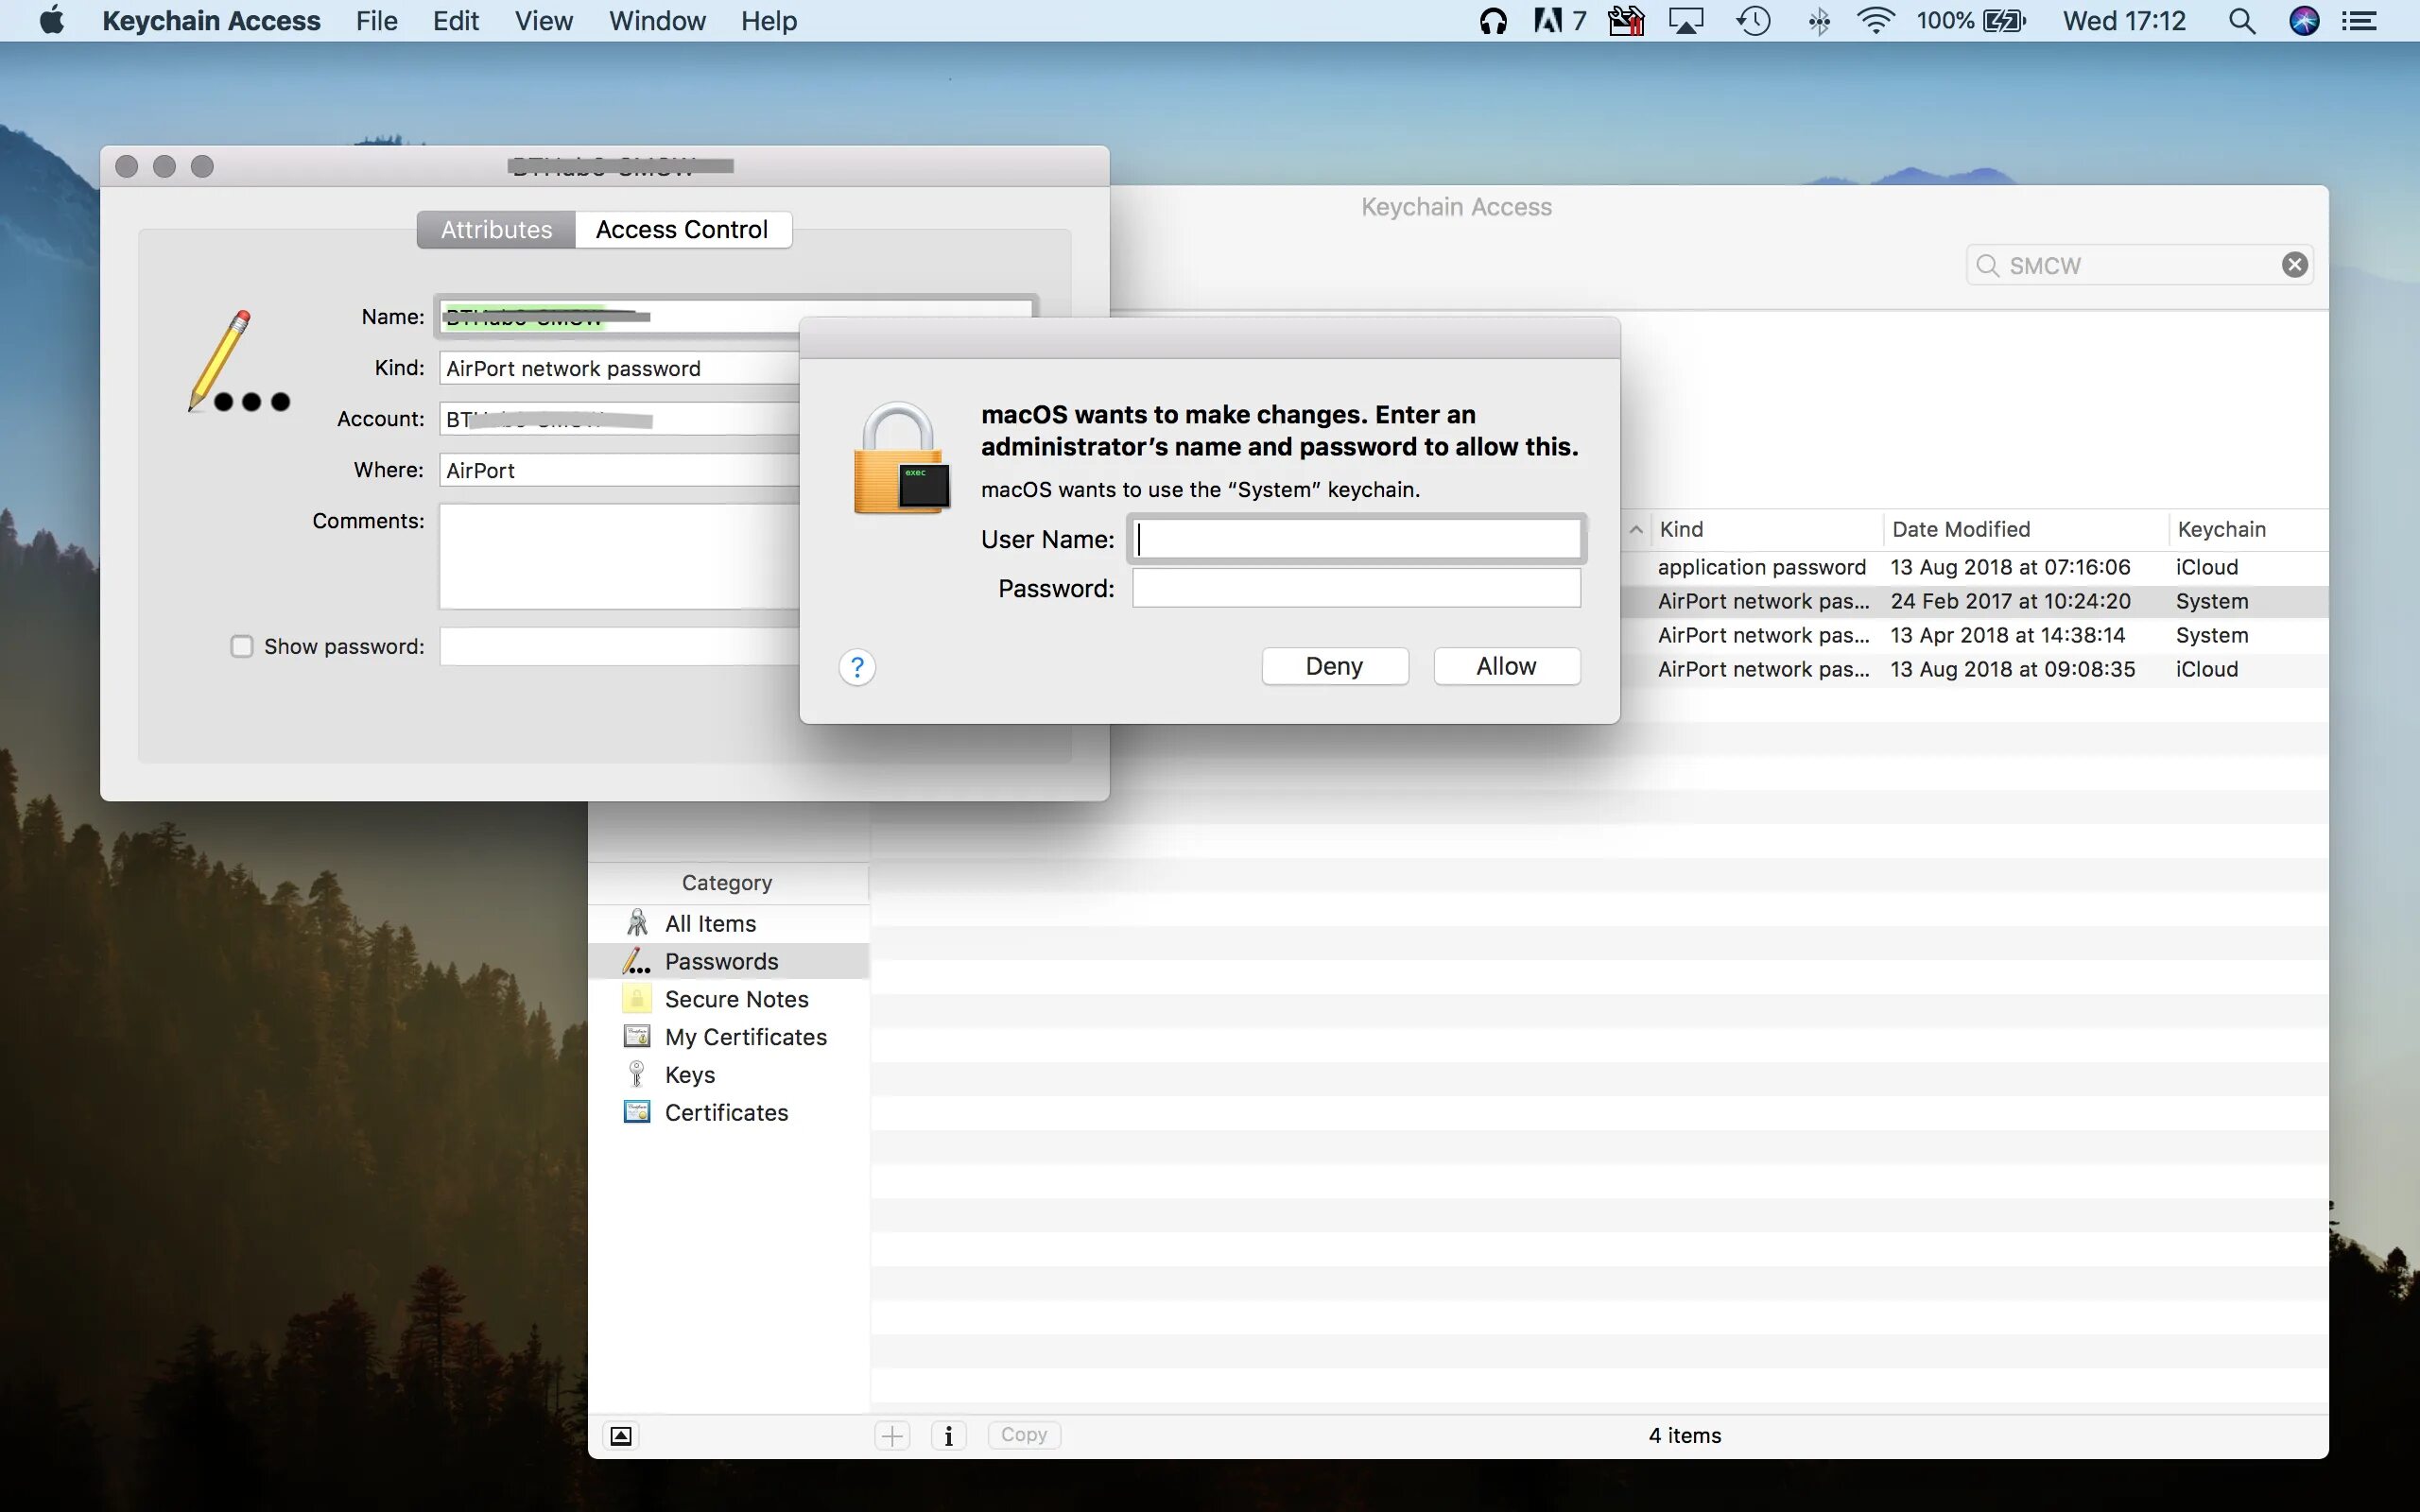Toggle the preview pane icon bottom left
Viewport: 2420px width, 1512px height.
coord(621,1435)
